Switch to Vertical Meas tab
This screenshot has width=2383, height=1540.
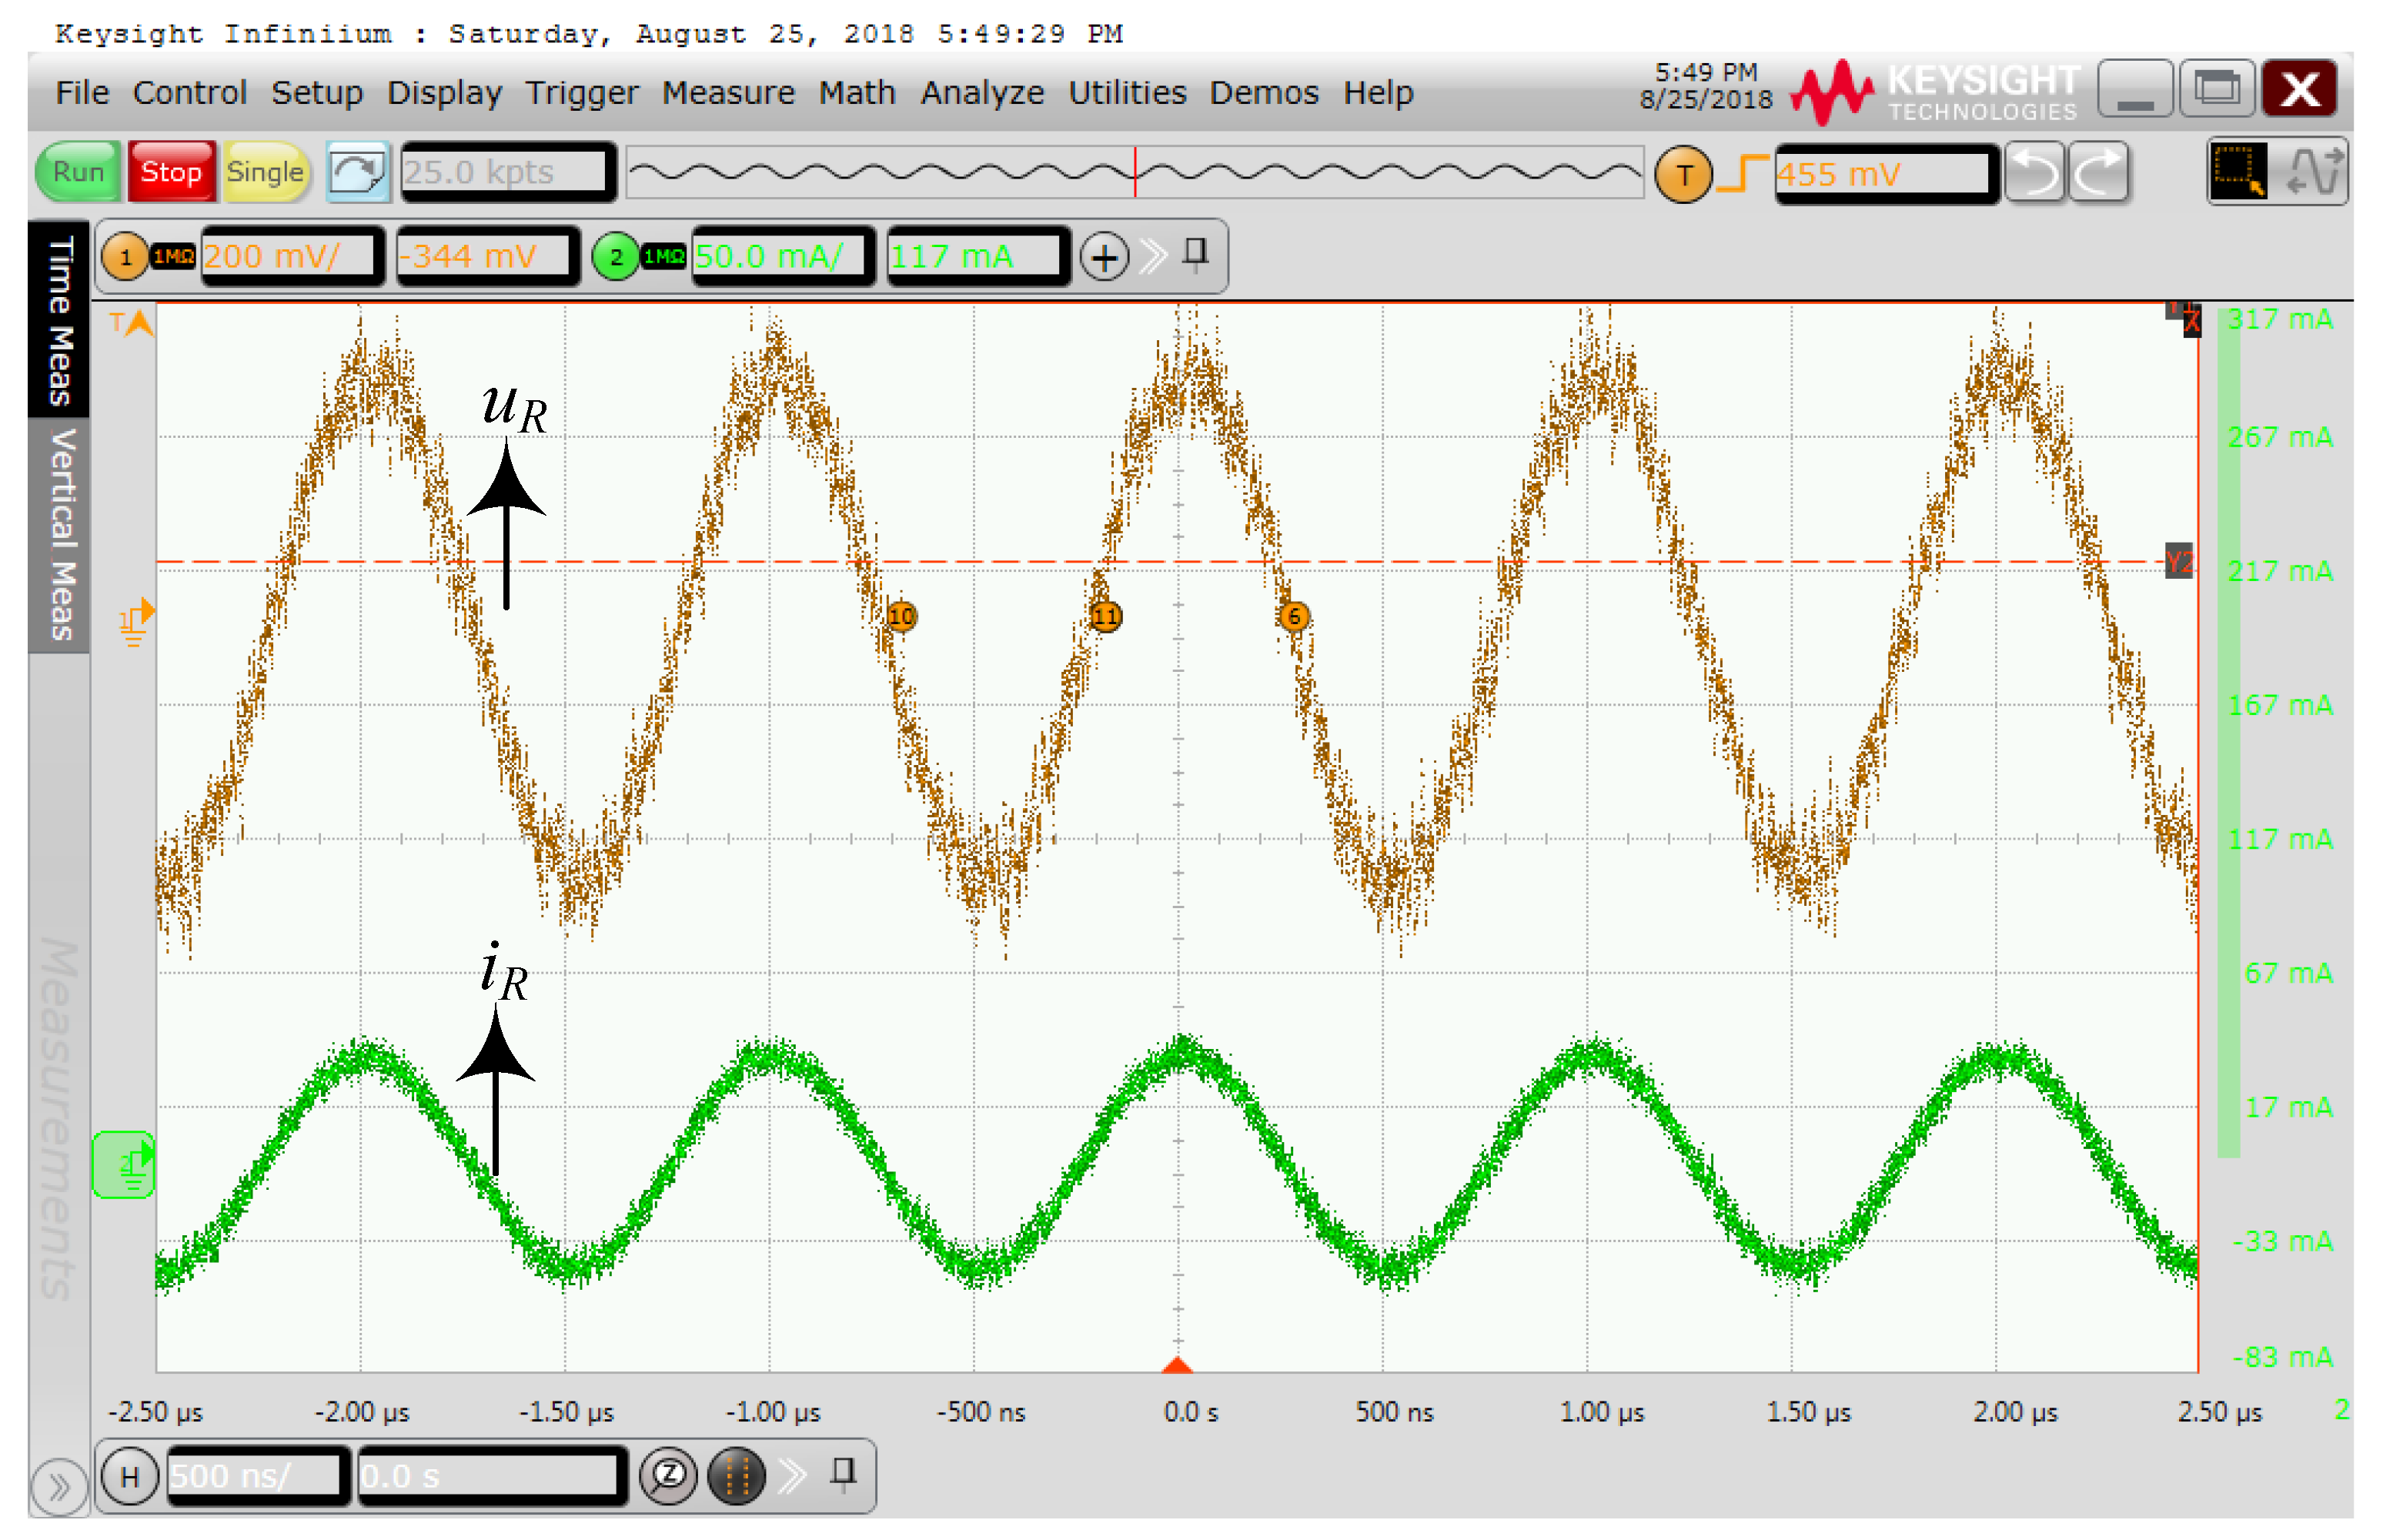[x=60, y=535]
